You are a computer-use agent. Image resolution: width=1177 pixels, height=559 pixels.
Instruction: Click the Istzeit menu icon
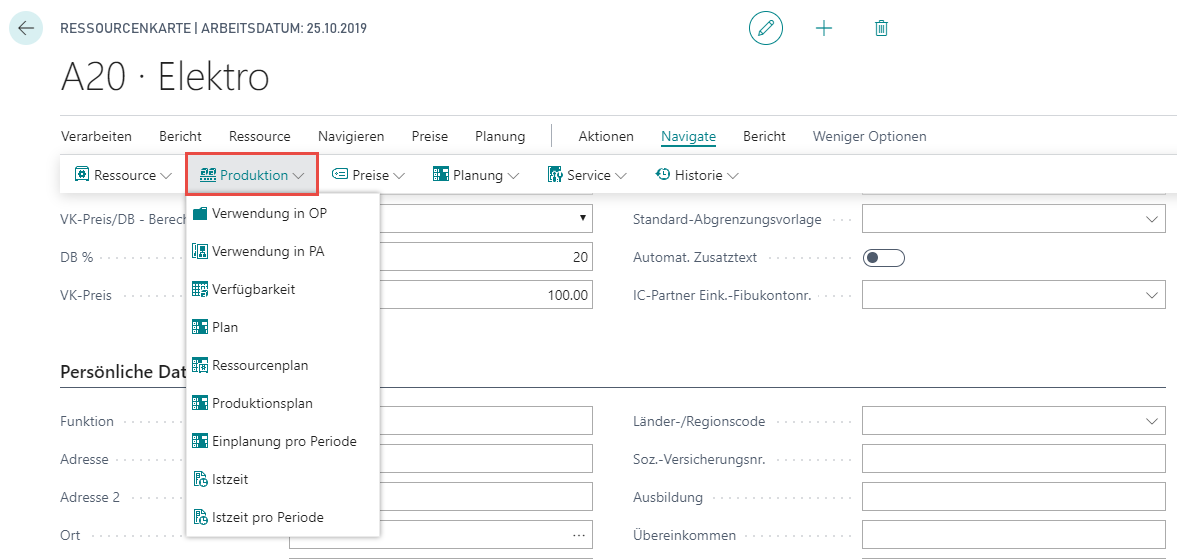[x=200, y=479]
